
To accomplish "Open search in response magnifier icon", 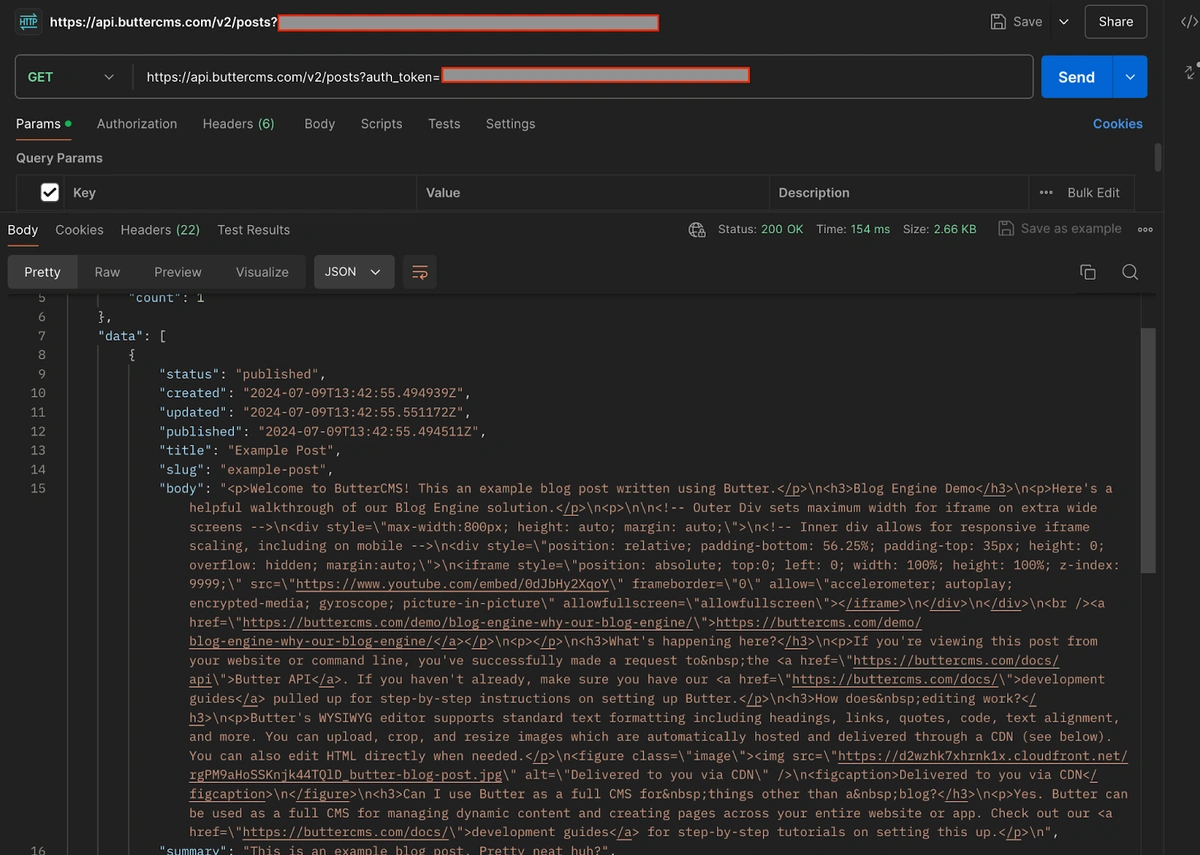I will point(1130,272).
